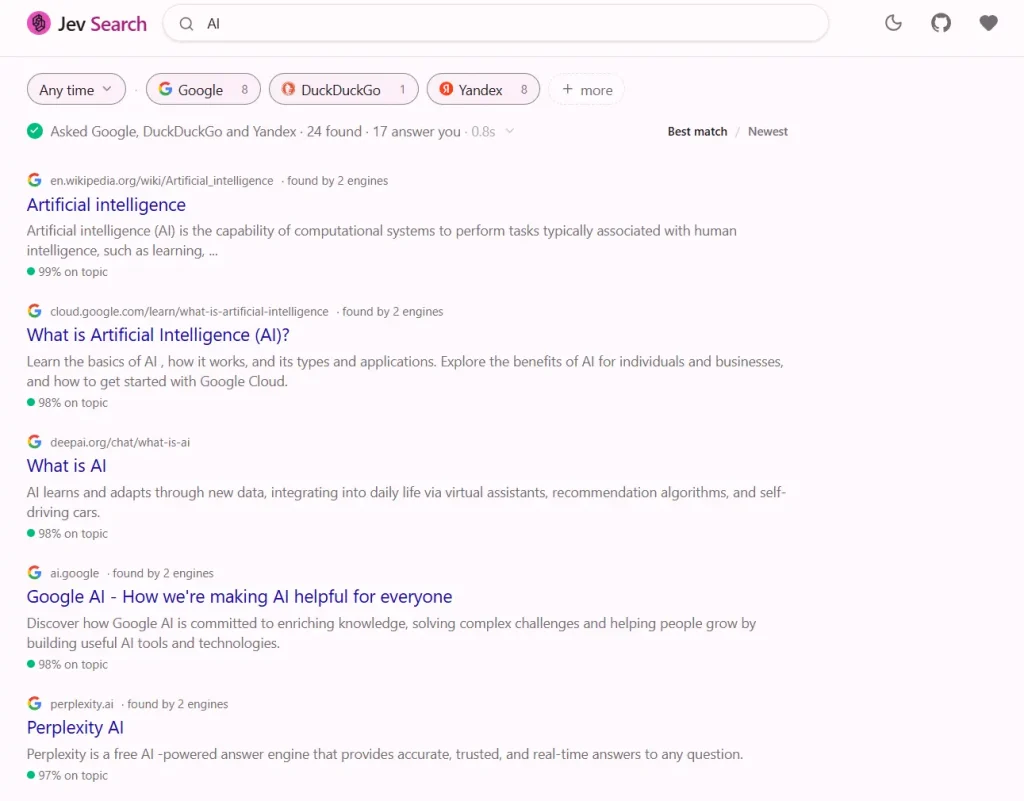Click the ai.google URL text
The height and width of the screenshot is (801, 1024).
click(74, 573)
